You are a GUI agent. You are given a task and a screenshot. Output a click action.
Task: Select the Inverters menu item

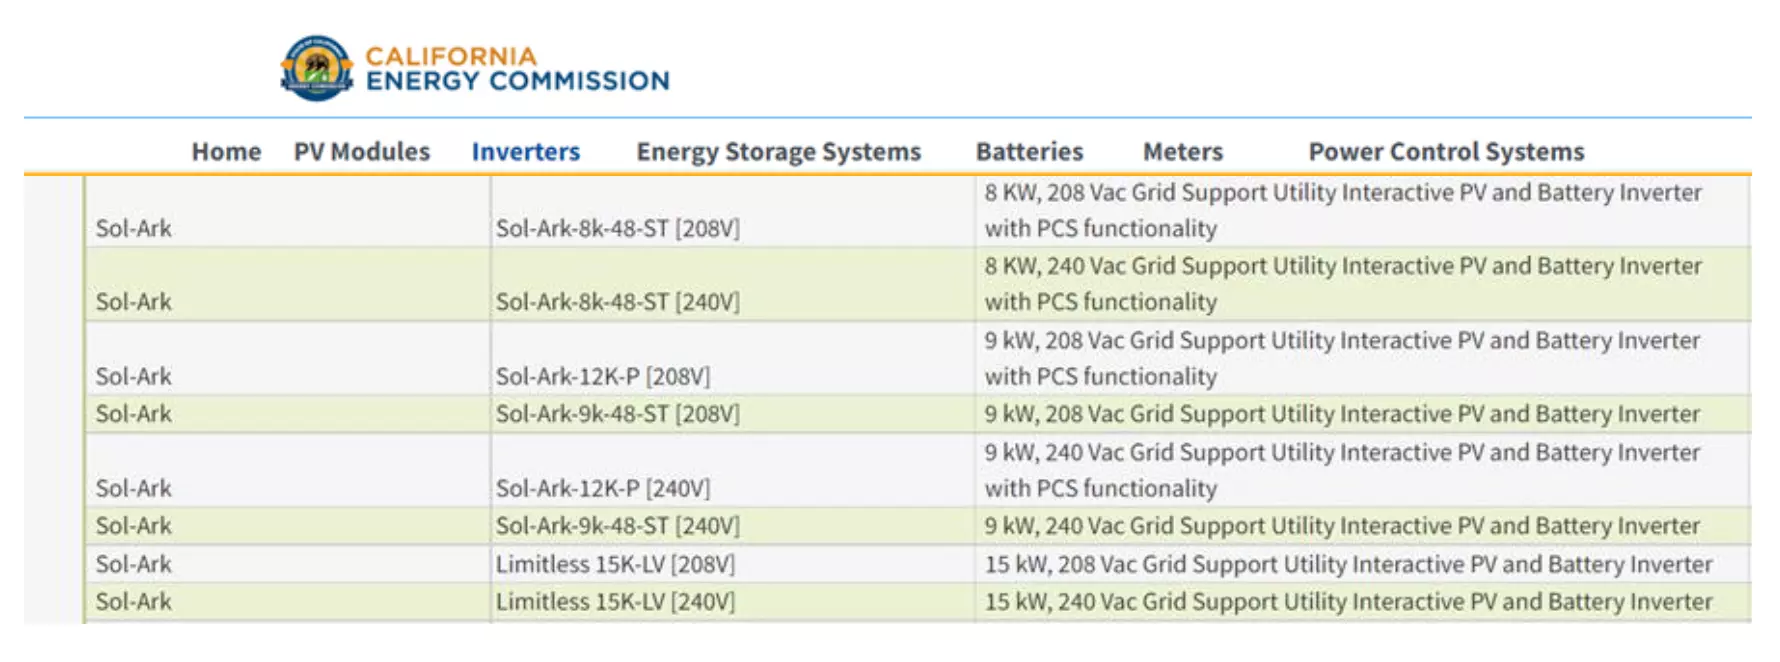(x=526, y=152)
